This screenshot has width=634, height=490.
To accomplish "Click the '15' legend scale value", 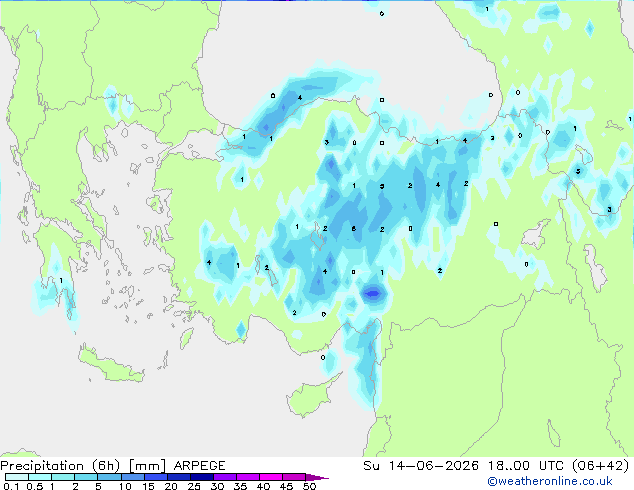I will tap(148, 486).
